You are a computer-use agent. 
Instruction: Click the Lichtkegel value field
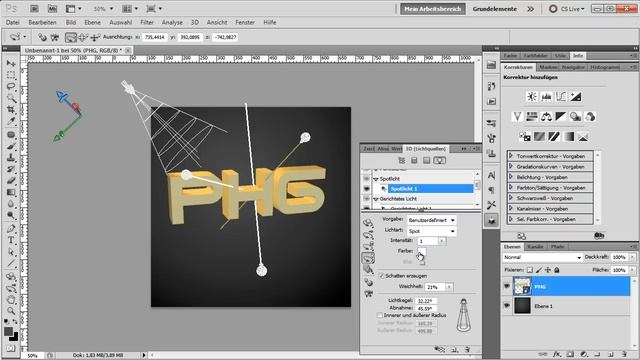426,301
